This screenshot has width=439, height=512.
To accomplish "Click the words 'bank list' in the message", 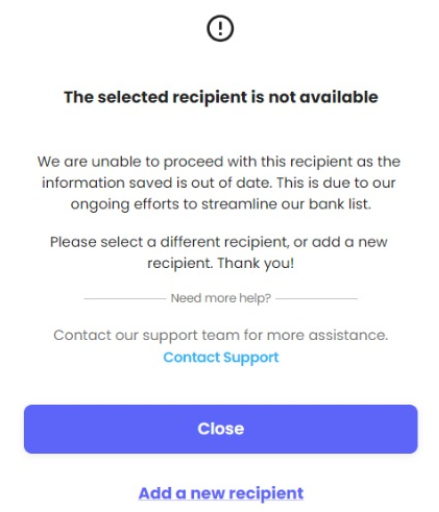I will click(x=340, y=204).
